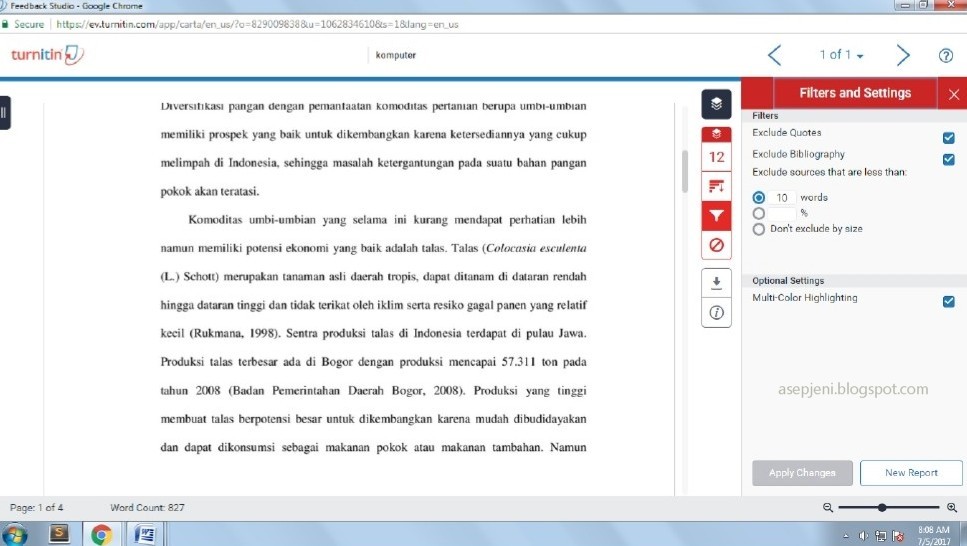Open the Chrome taskbar icon
The height and width of the screenshot is (546, 967).
coord(101,534)
